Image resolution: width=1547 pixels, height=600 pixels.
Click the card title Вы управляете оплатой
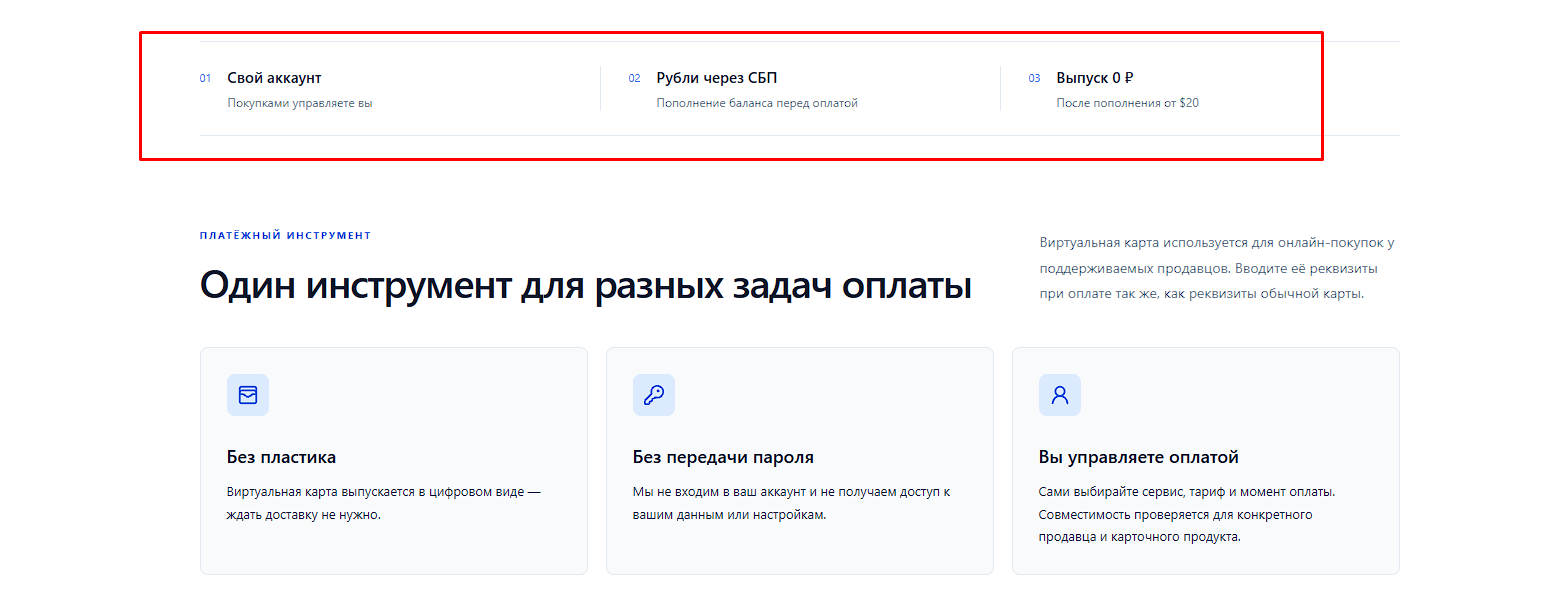click(x=1139, y=457)
